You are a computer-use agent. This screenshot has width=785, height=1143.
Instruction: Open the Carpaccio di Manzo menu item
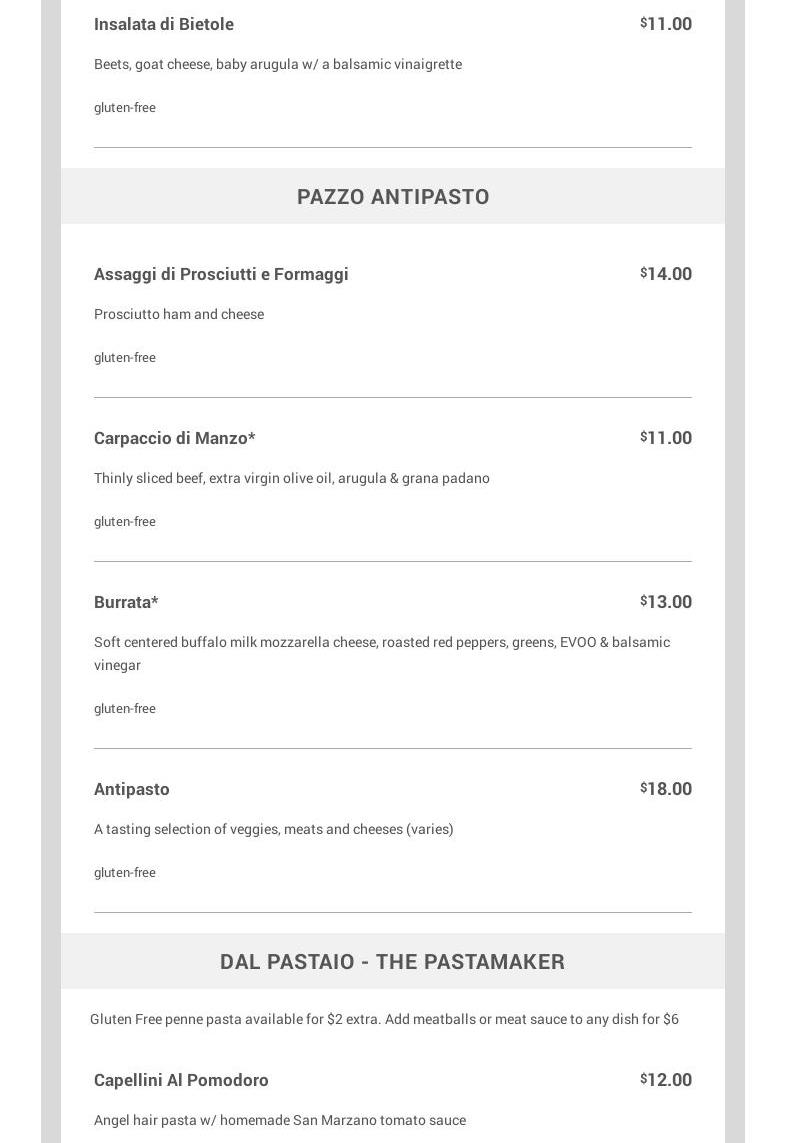[175, 438]
